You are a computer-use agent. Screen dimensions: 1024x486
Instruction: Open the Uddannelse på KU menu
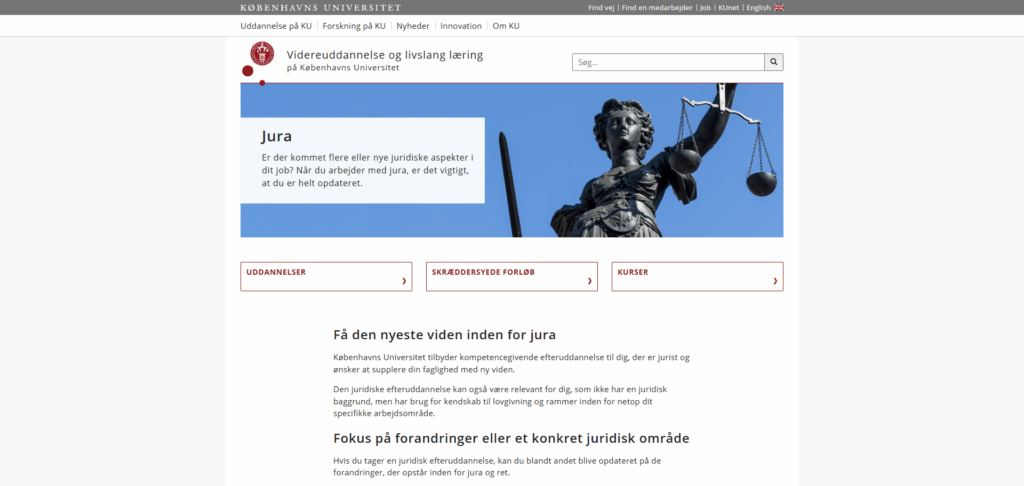tap(276, 26)
